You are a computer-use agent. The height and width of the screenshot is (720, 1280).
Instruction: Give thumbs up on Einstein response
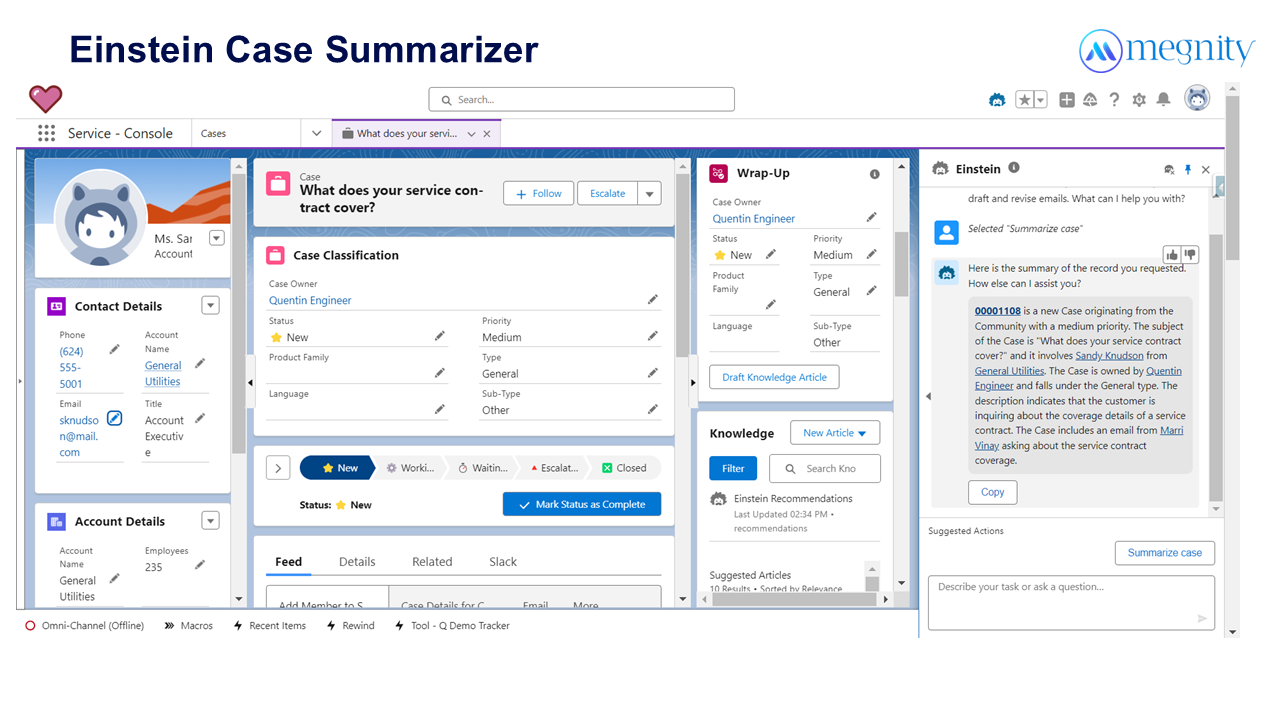tap(1172, 255)
